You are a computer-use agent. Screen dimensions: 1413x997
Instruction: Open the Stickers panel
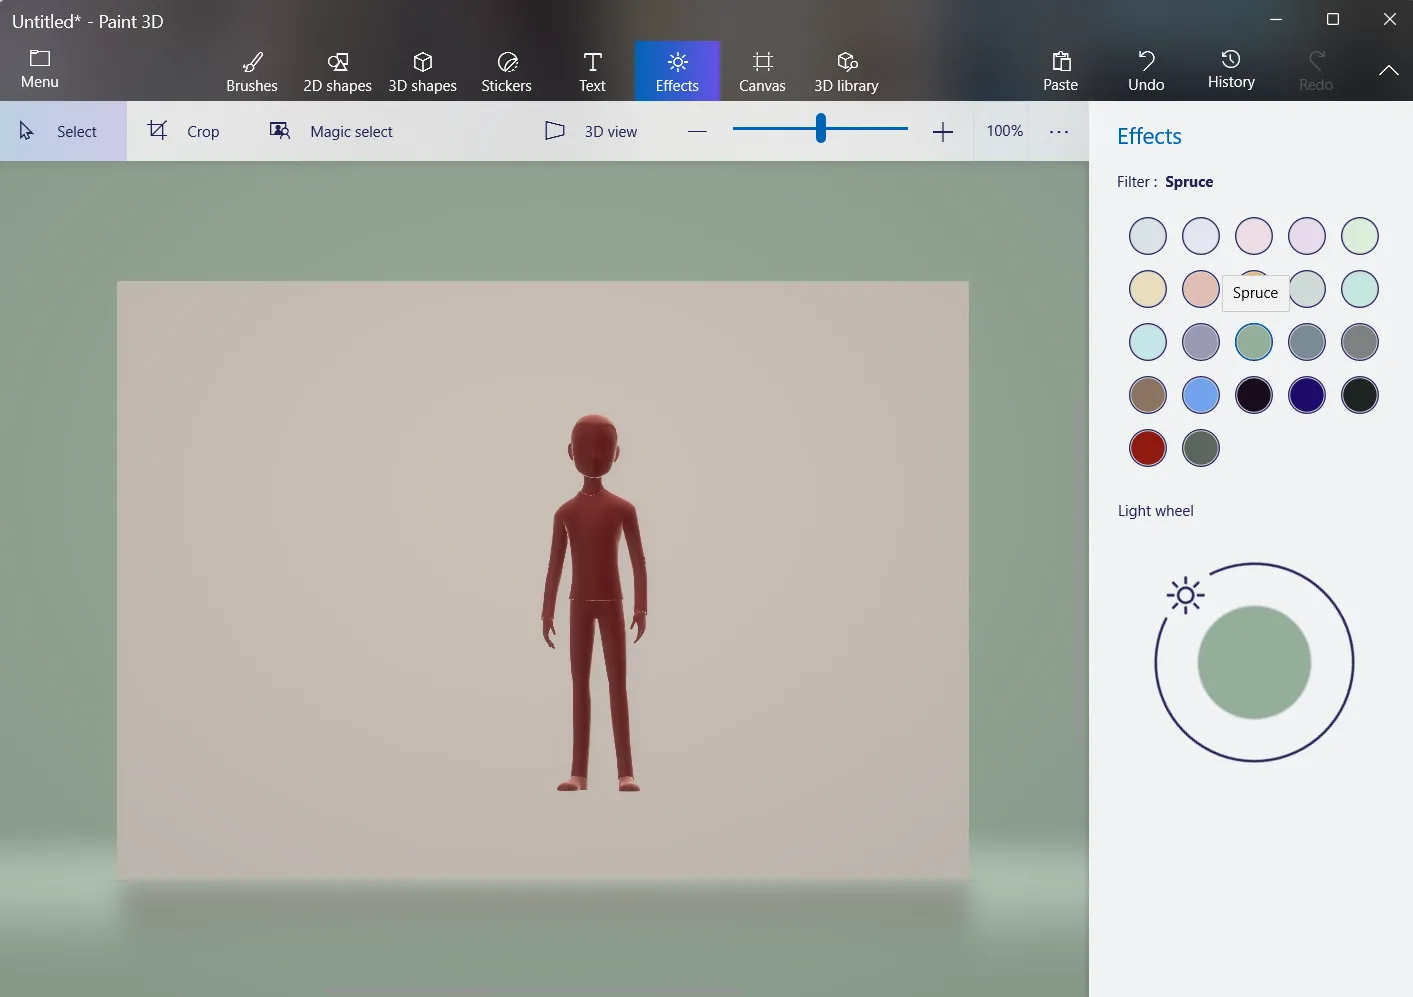click(506, 70)
